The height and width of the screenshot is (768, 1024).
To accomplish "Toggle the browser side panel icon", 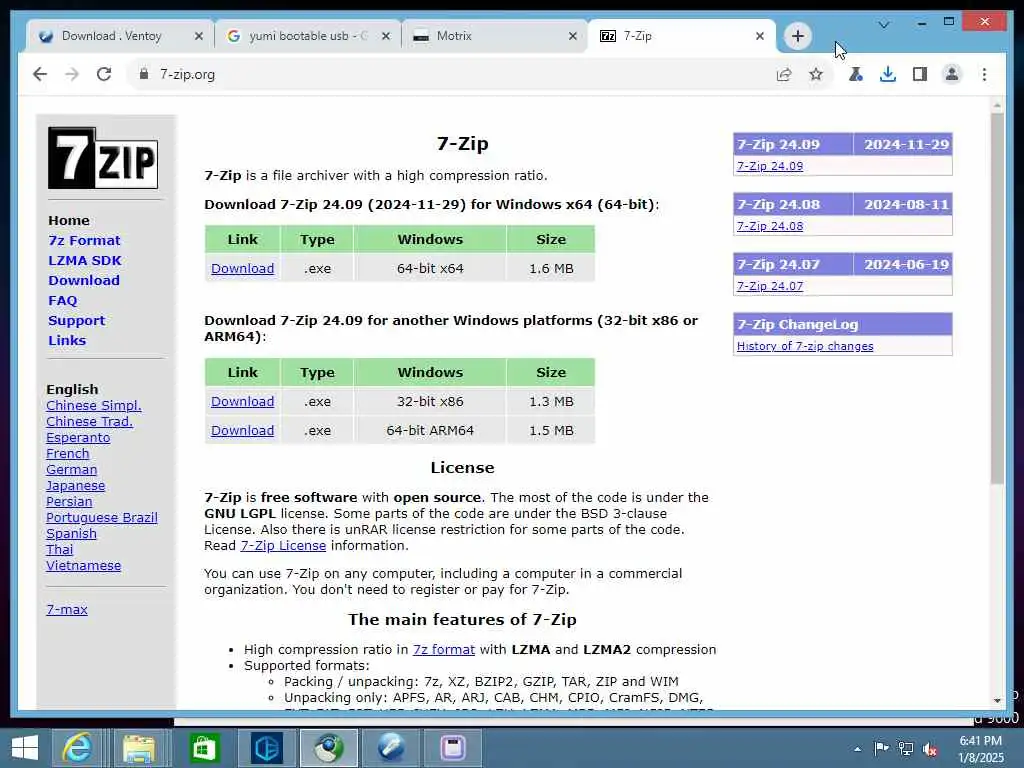I will pyautogui.click(x=920, y=74).
